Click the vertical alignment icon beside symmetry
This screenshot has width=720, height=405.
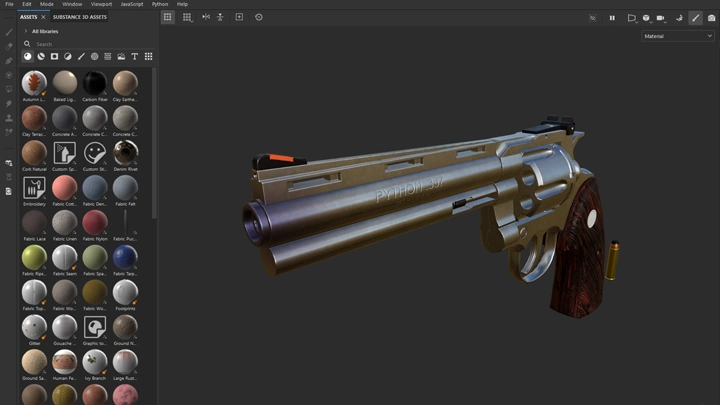(220, 17)
